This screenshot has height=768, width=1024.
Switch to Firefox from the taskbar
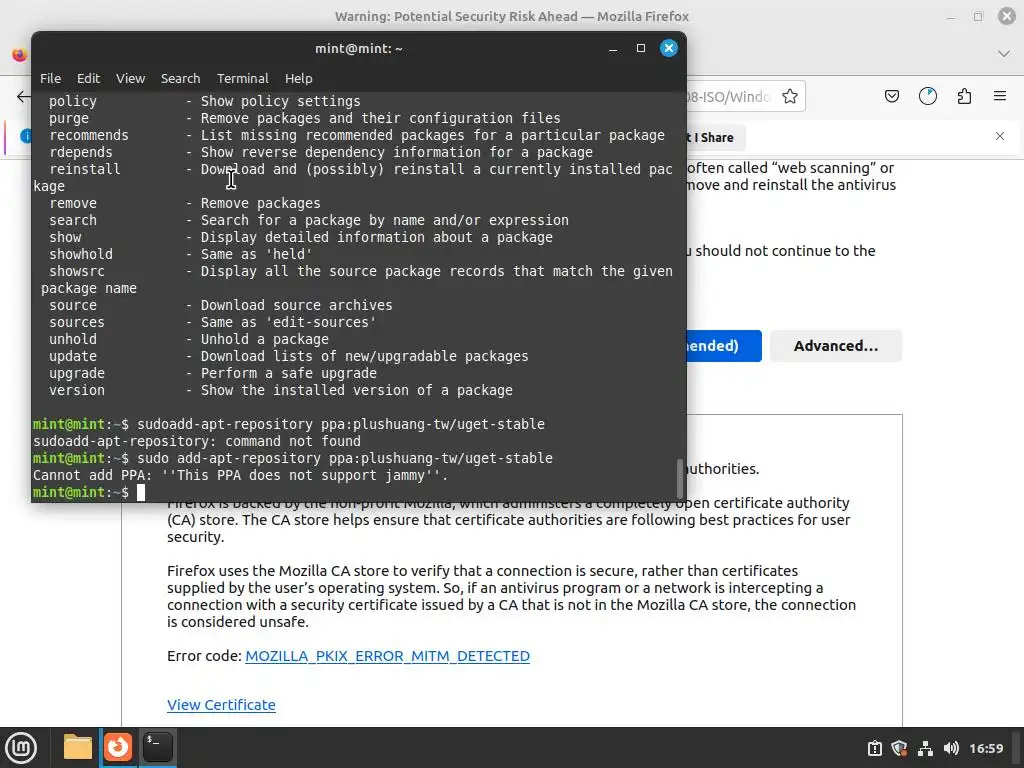click(x=118, y=747)
